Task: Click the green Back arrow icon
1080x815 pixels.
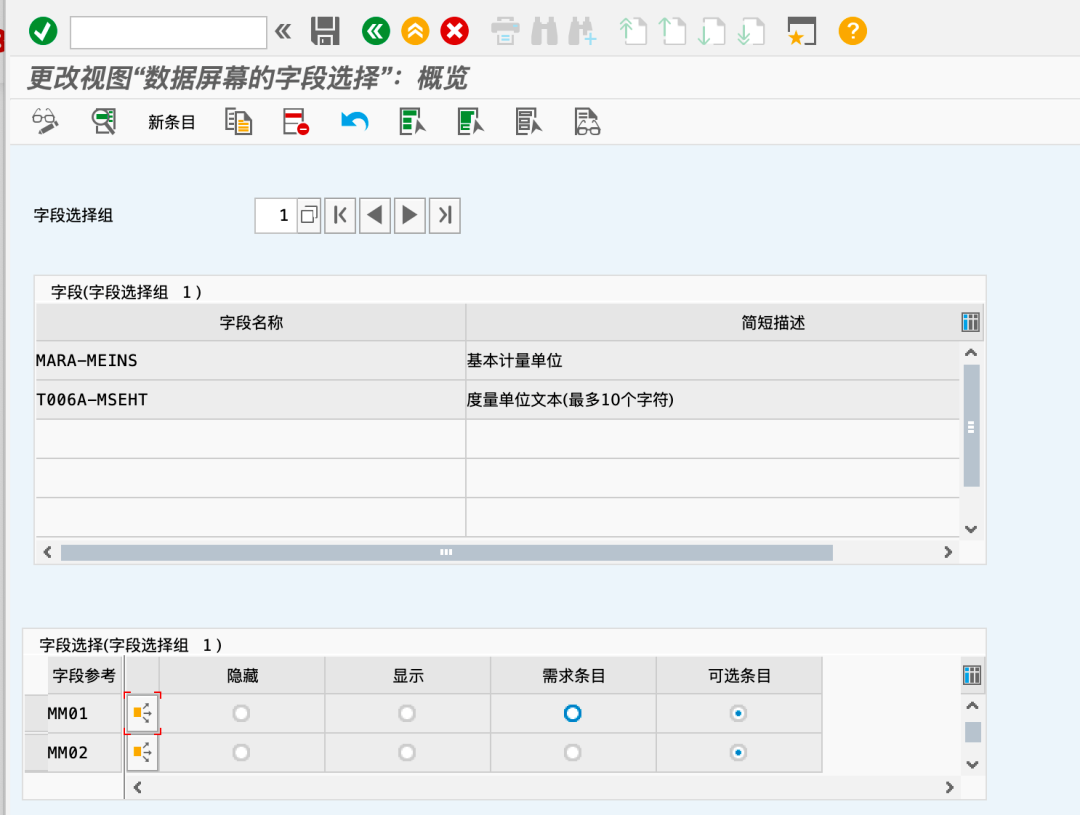Action: coord(375,31)
